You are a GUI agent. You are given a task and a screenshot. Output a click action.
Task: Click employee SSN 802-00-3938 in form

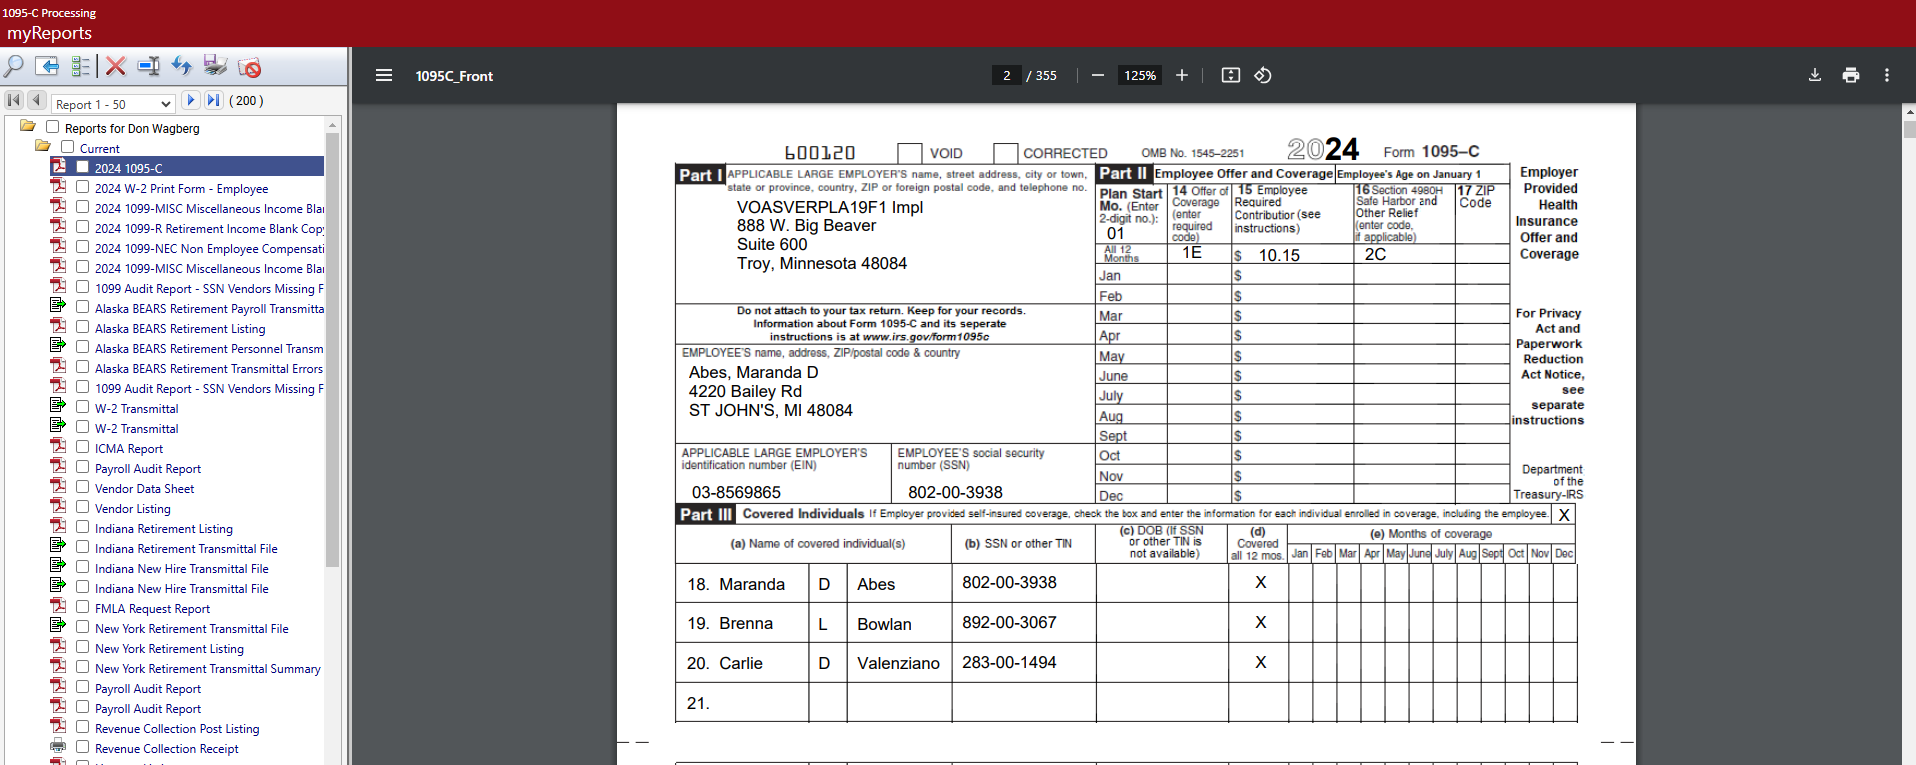point(955,492)
